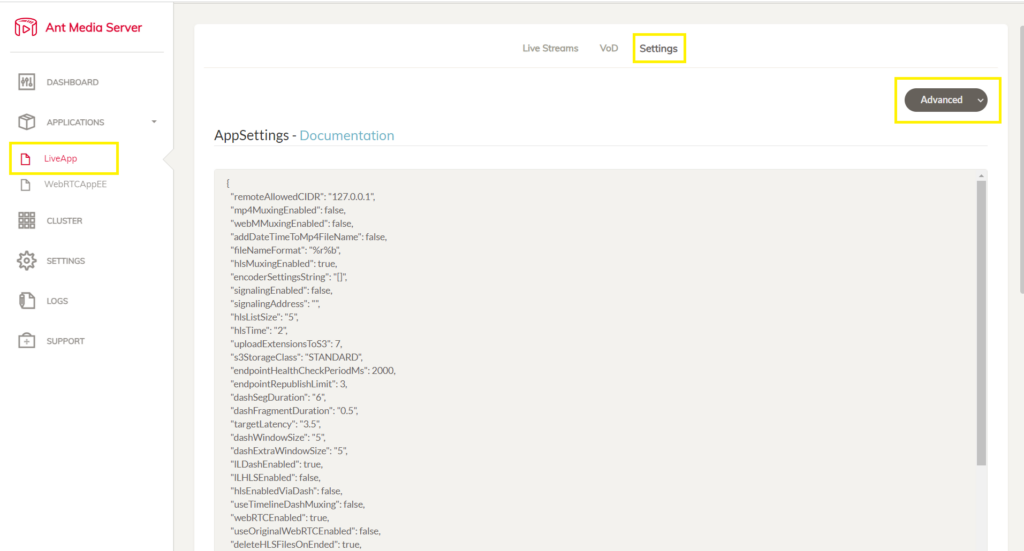Click the Ant Media Server logo icon
This screenshot has width=1024, height=551.
(25, 27)
